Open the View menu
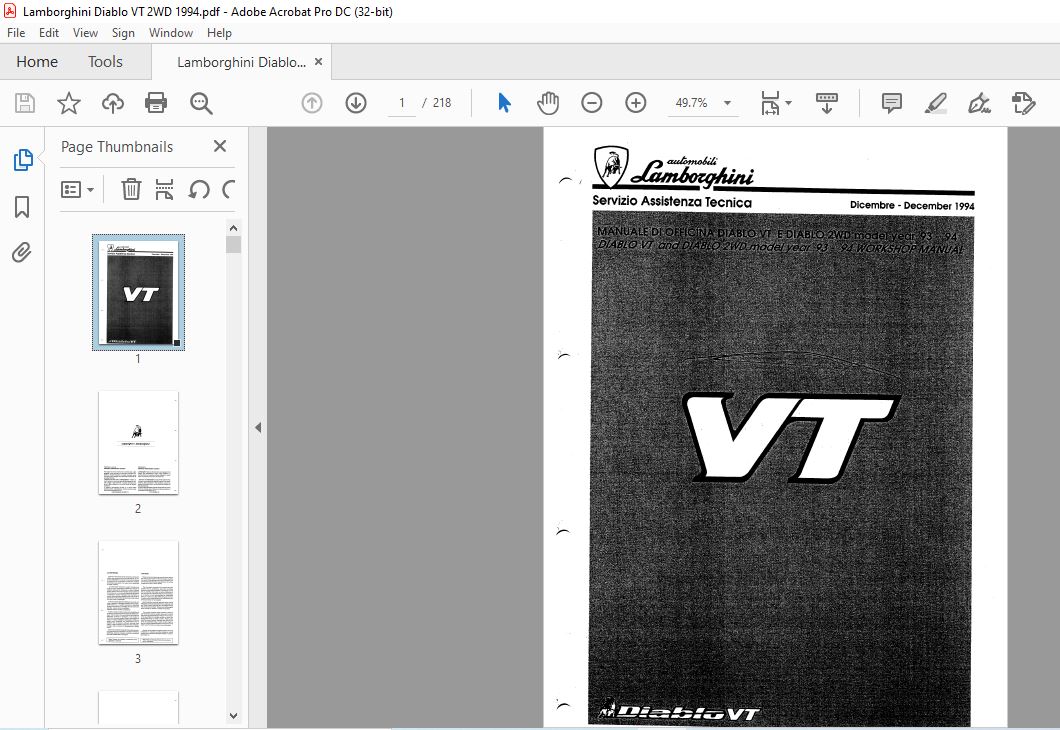Screen dimensions: 1060x730 point(85,32)
